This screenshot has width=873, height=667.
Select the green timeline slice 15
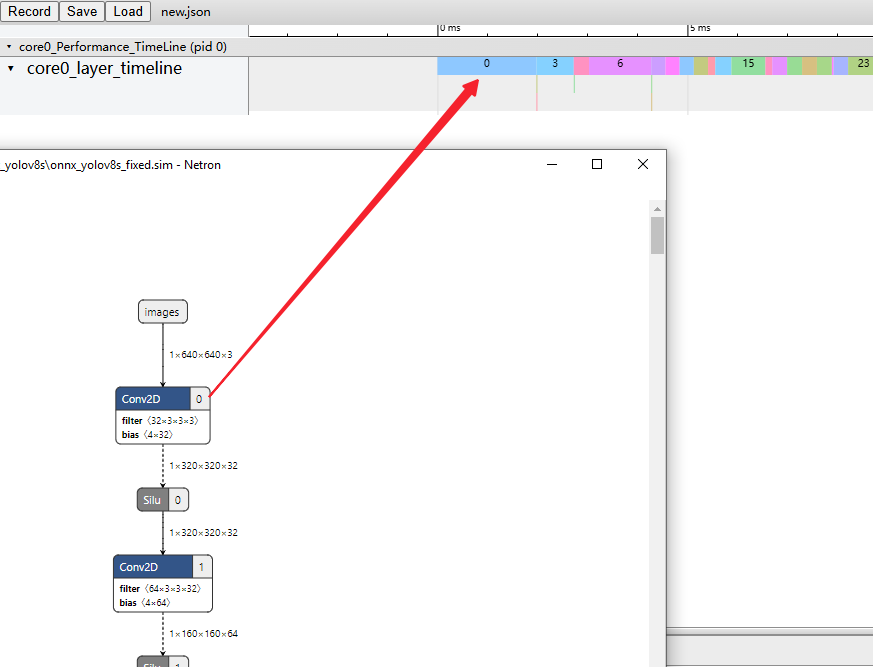pos(748,64)
